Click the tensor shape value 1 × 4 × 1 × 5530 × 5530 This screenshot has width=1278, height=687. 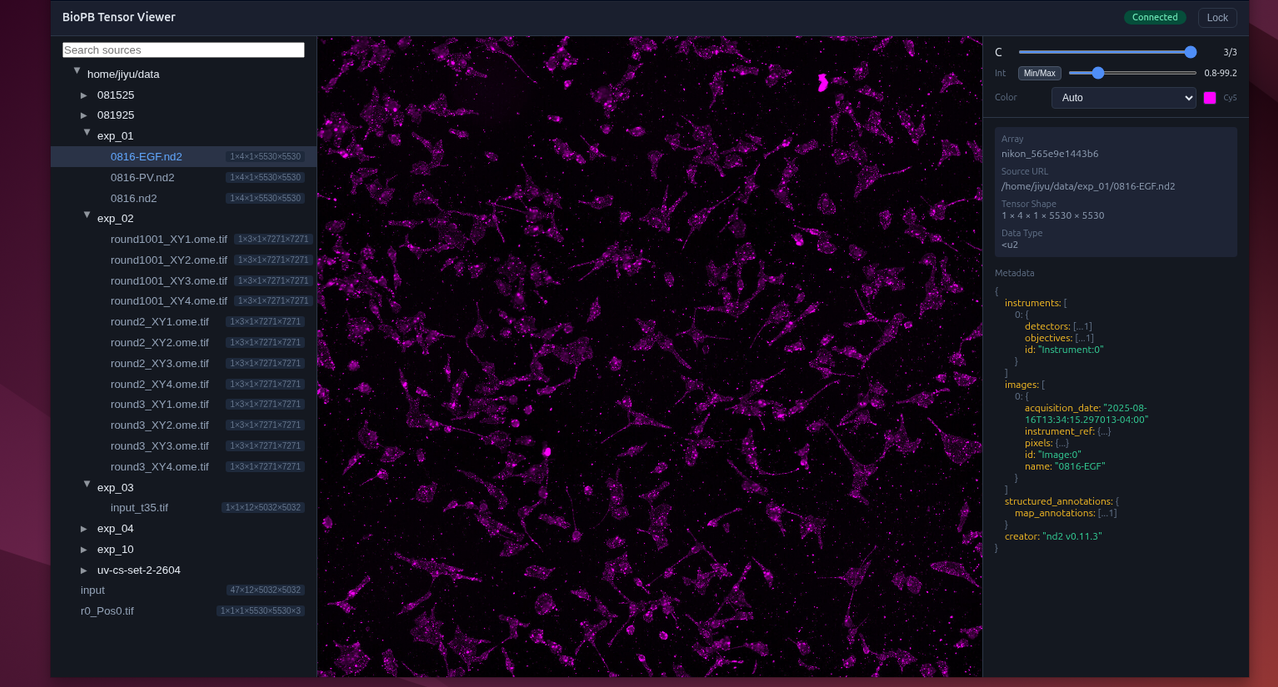coord(1053,215)
